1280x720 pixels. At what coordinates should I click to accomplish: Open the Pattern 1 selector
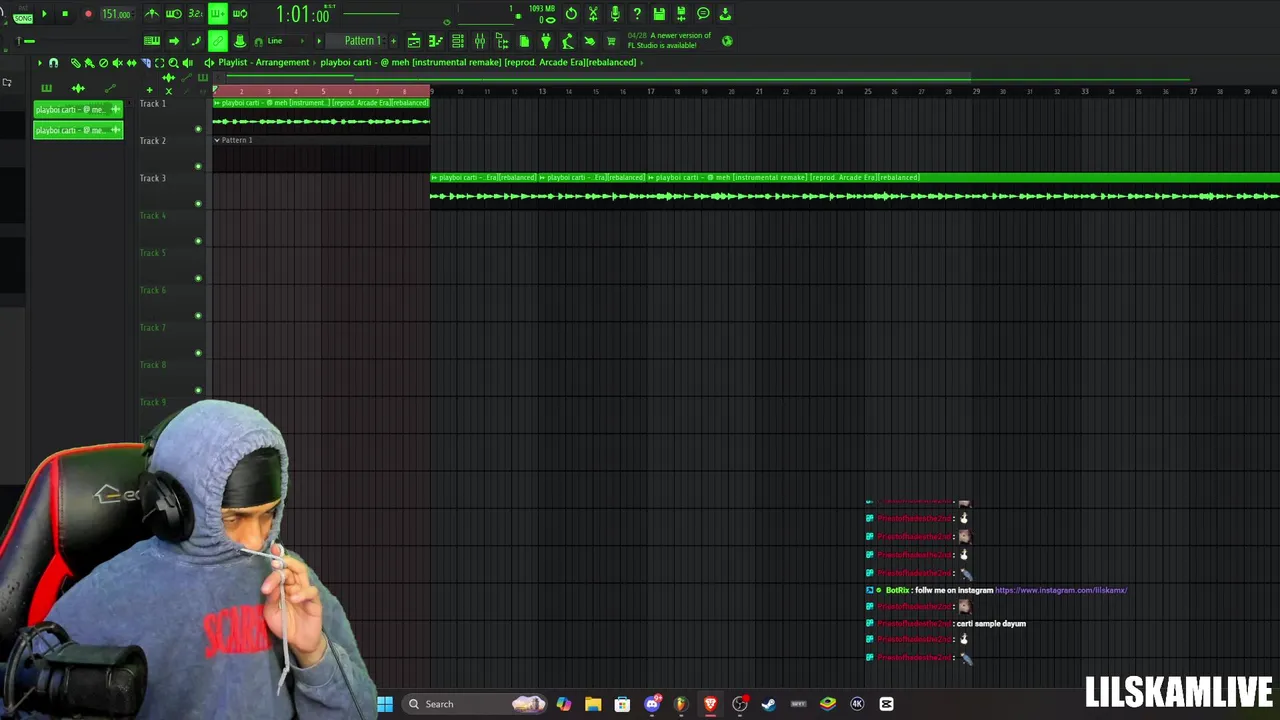362,41
